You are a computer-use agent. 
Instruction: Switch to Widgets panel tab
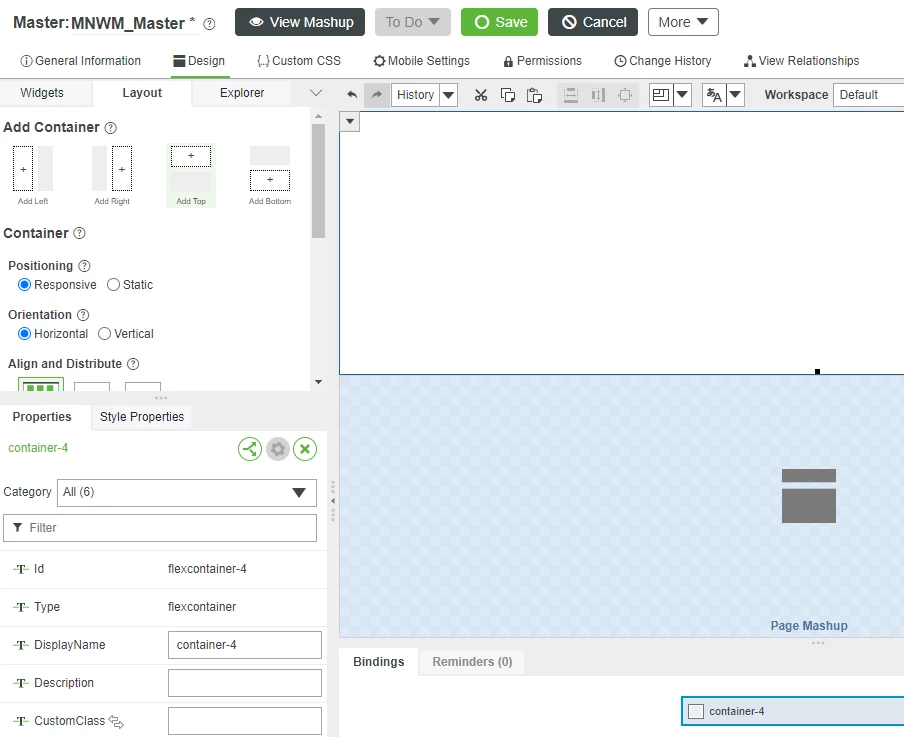point(42,93)
